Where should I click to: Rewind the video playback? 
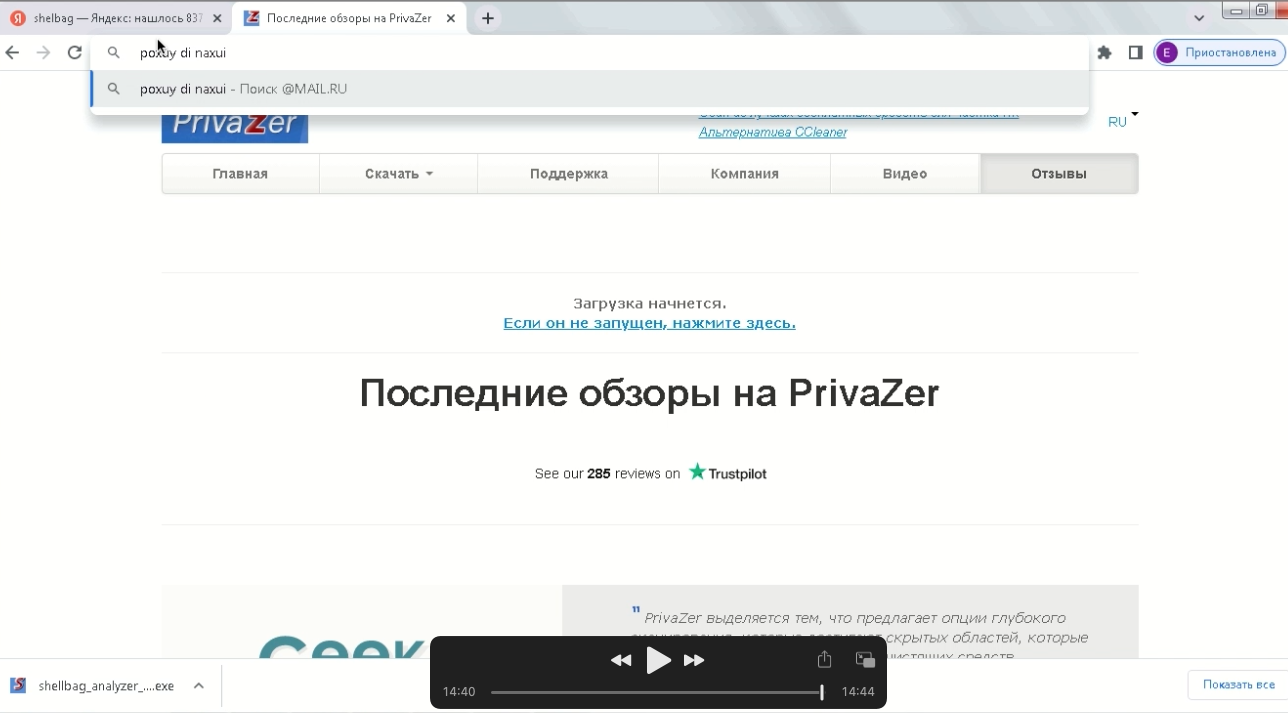621,660
